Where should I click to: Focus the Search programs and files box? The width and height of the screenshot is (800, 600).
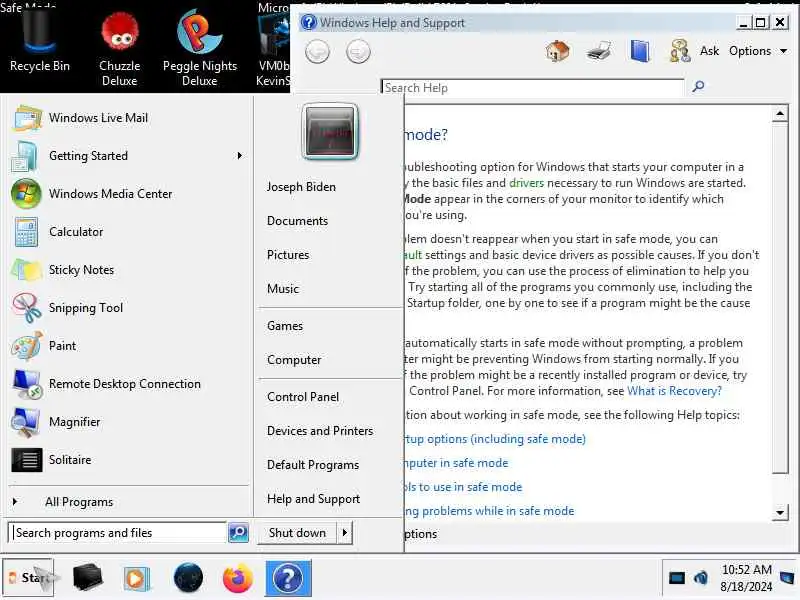coord(117,533)
